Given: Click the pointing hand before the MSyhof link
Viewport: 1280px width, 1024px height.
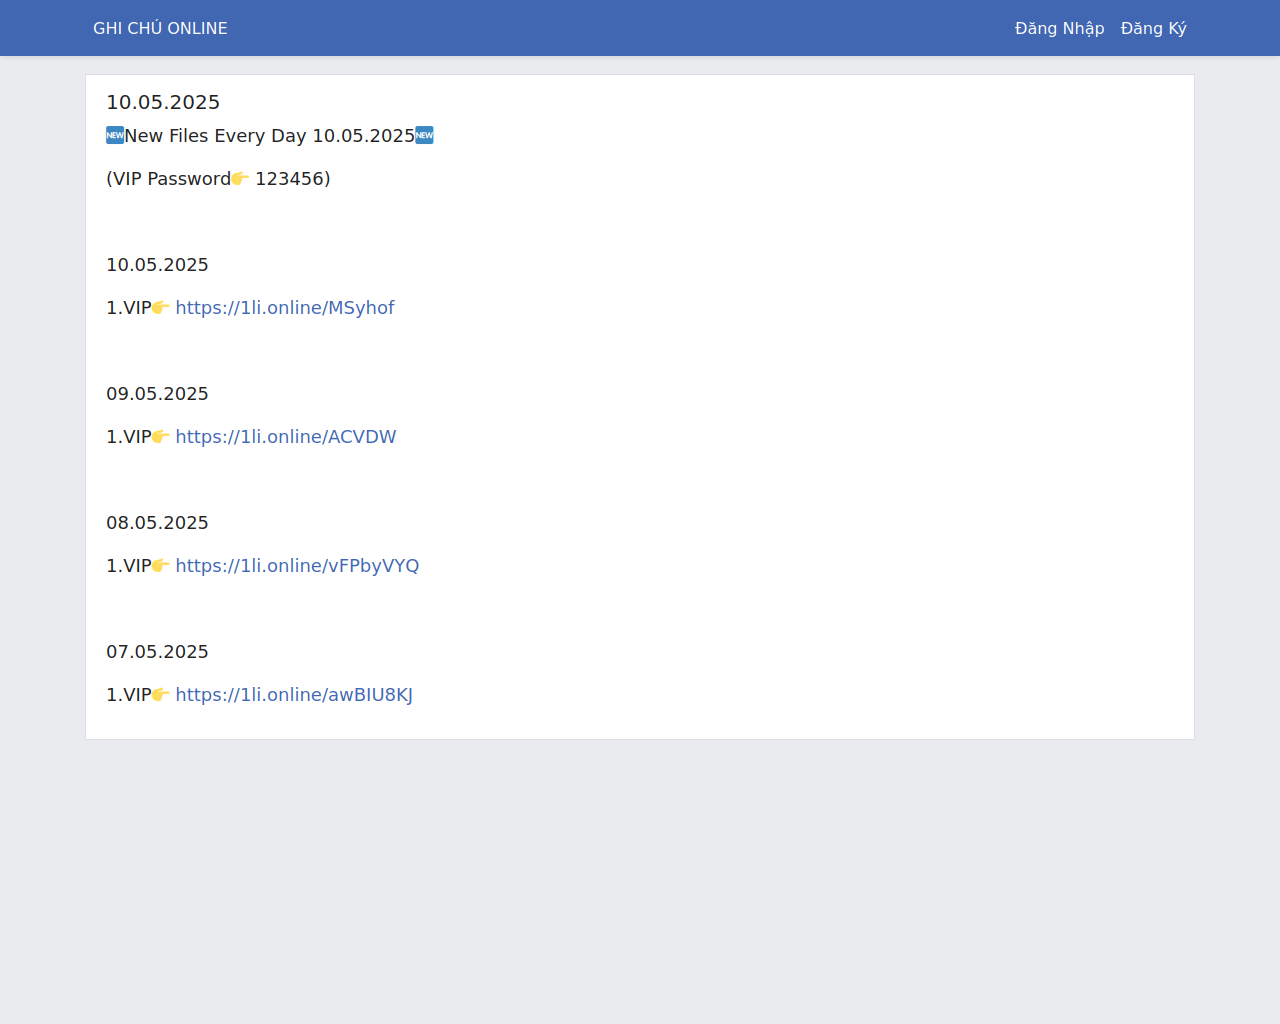Looking at the screenshot, I should click(161, 308).
